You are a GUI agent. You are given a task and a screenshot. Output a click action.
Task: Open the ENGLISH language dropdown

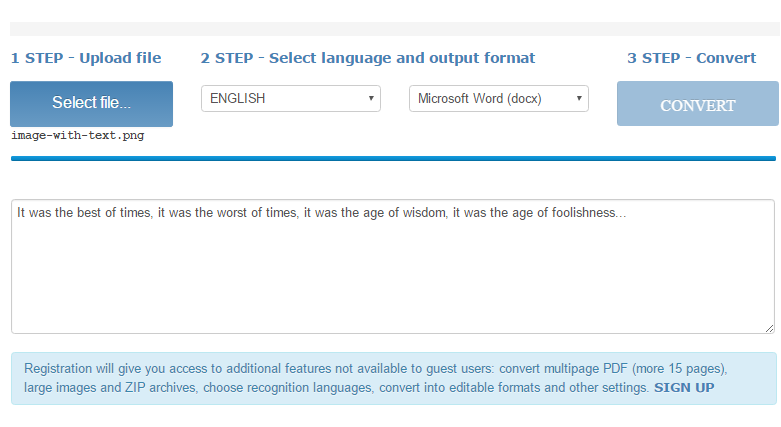(x=291, y=98)
